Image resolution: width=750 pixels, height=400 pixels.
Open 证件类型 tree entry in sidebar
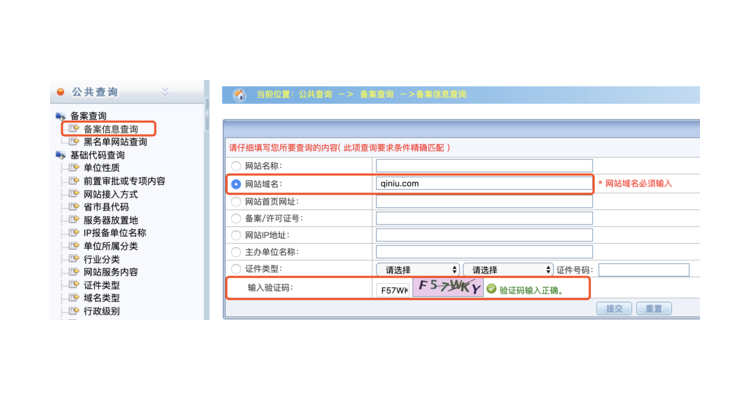click(x=101, y=285)
